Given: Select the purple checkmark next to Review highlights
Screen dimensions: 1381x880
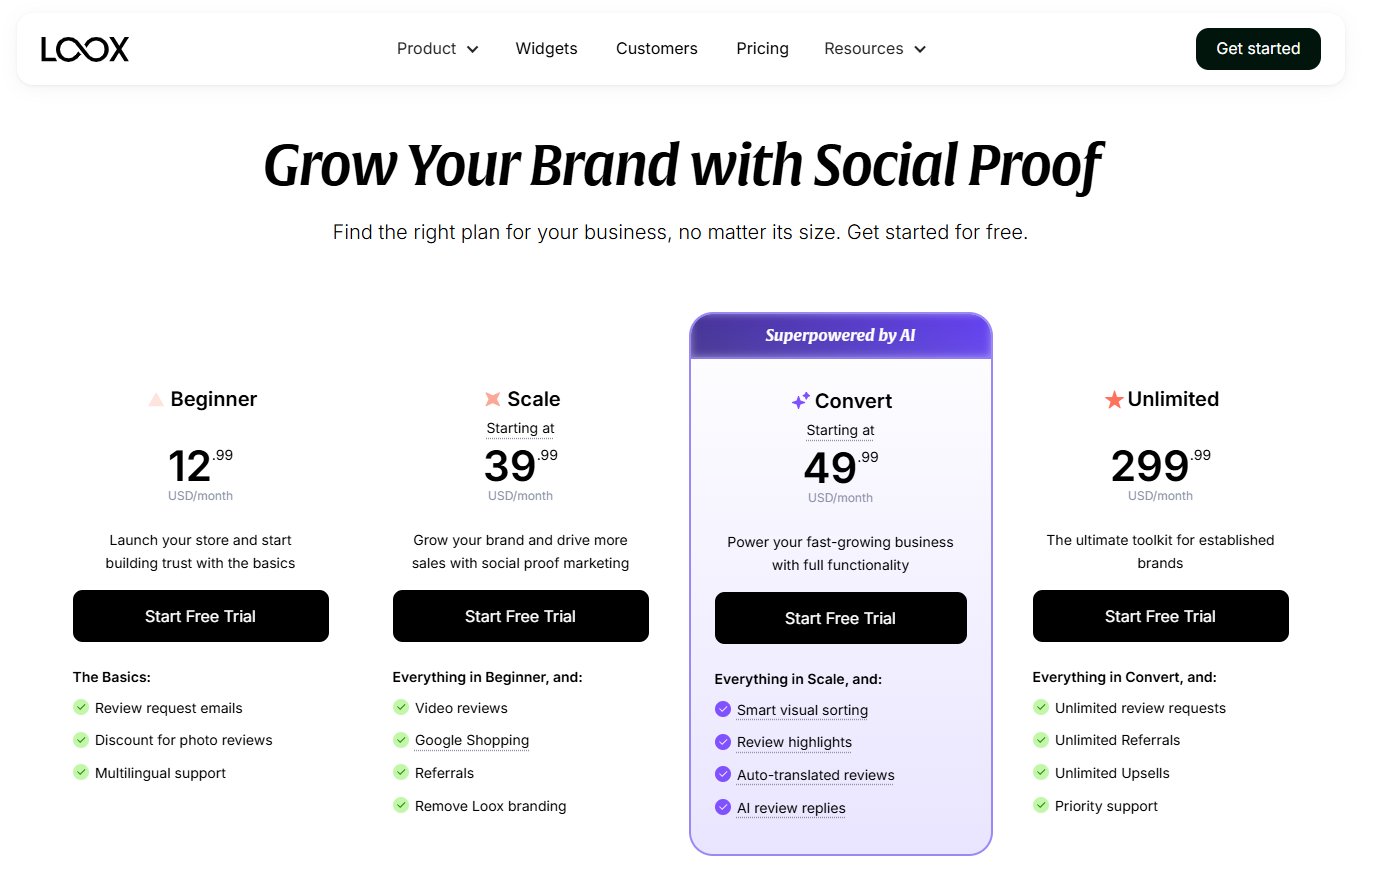Looking at the screenshot, I should [722, 742].
